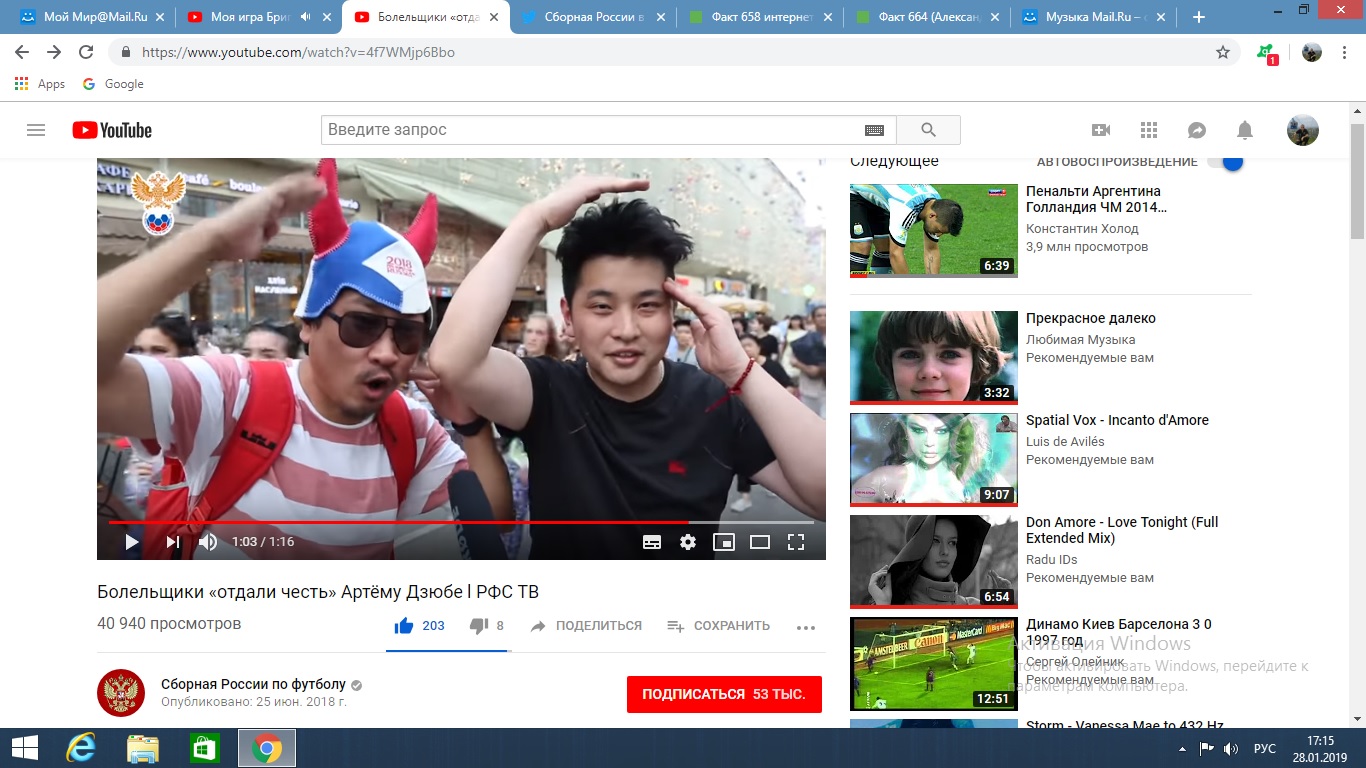Switch to the Факт 664 tab
Screen dimensions: 1366x768
click(926, 17)
